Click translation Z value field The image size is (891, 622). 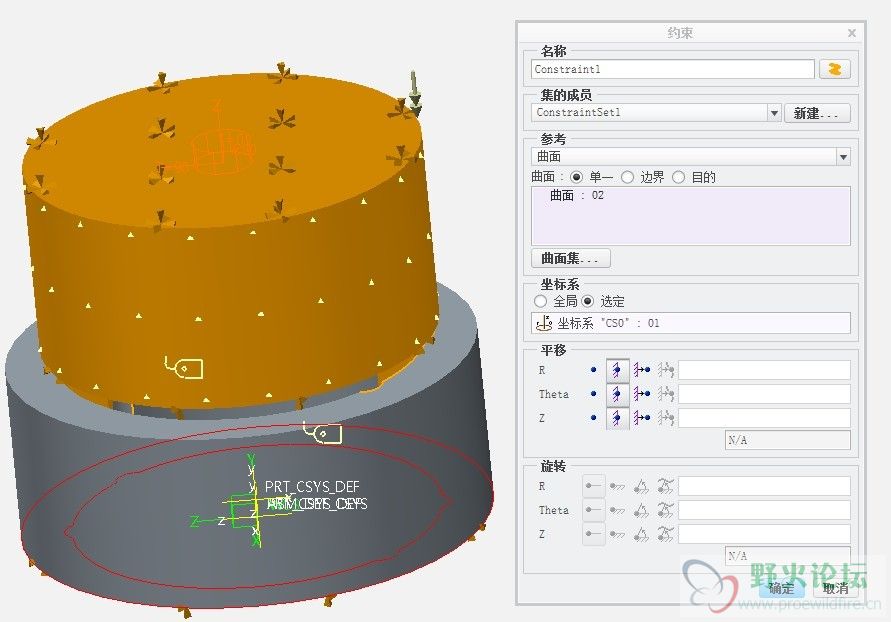tap(764, 418)
